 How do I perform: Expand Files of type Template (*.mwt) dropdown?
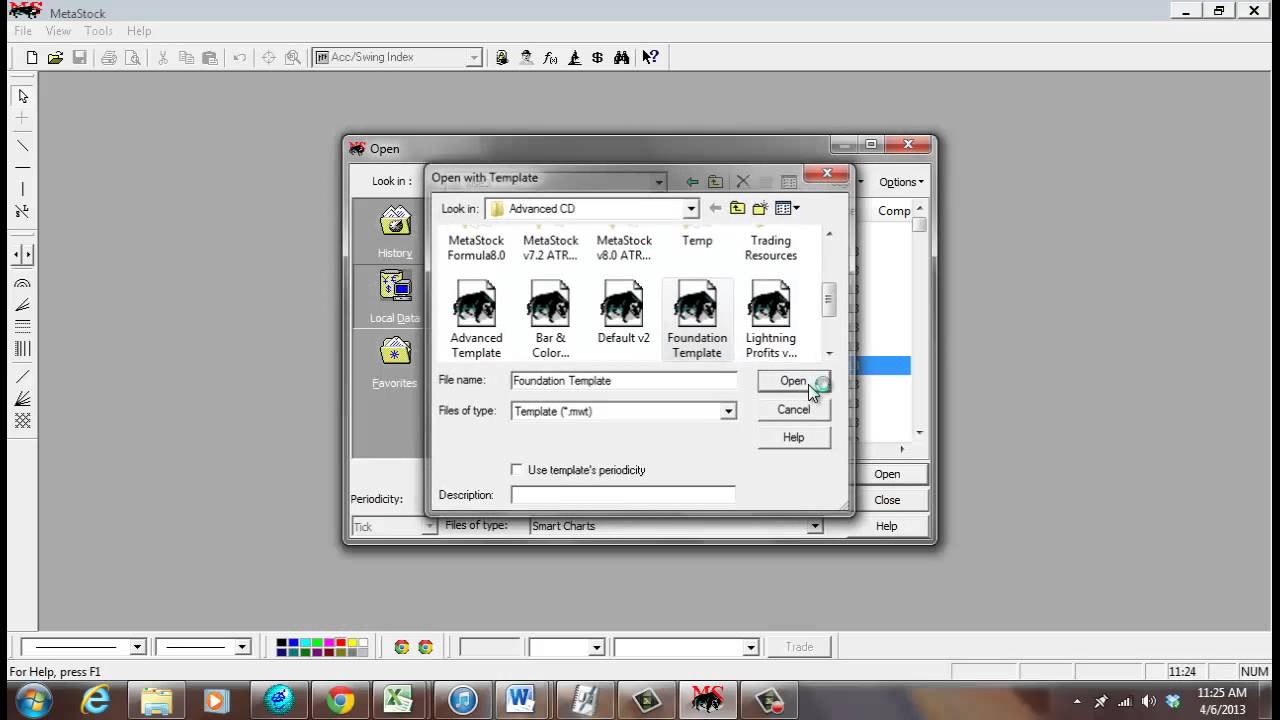click(728, 411)
